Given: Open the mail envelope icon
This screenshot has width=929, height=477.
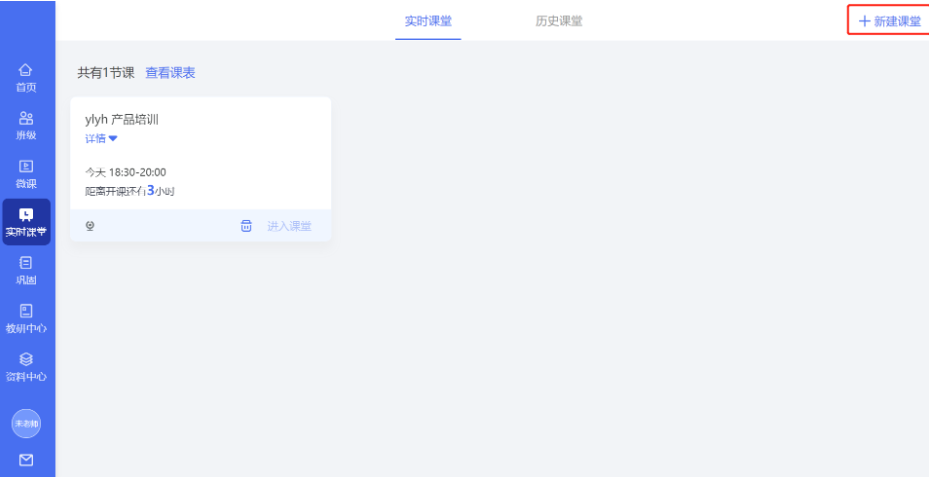Looking at the screenshot, I should click(26, 460).
